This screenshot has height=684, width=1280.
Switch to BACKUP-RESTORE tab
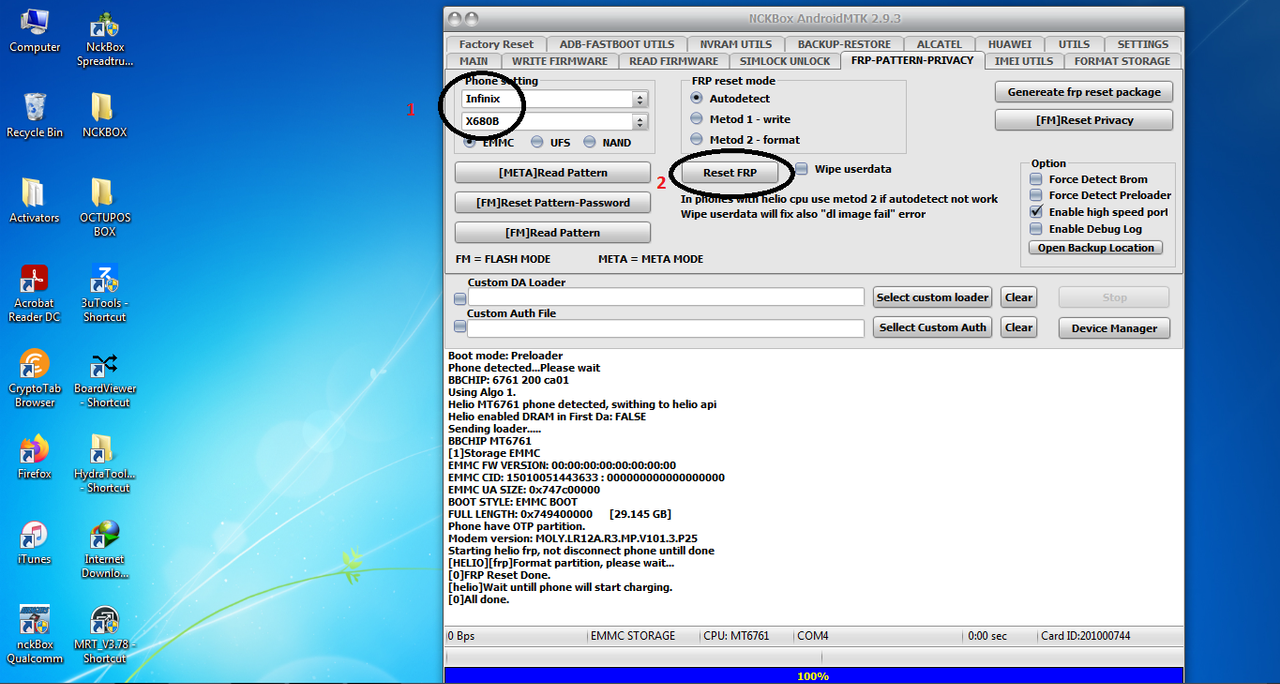click(x=845, y=44)
